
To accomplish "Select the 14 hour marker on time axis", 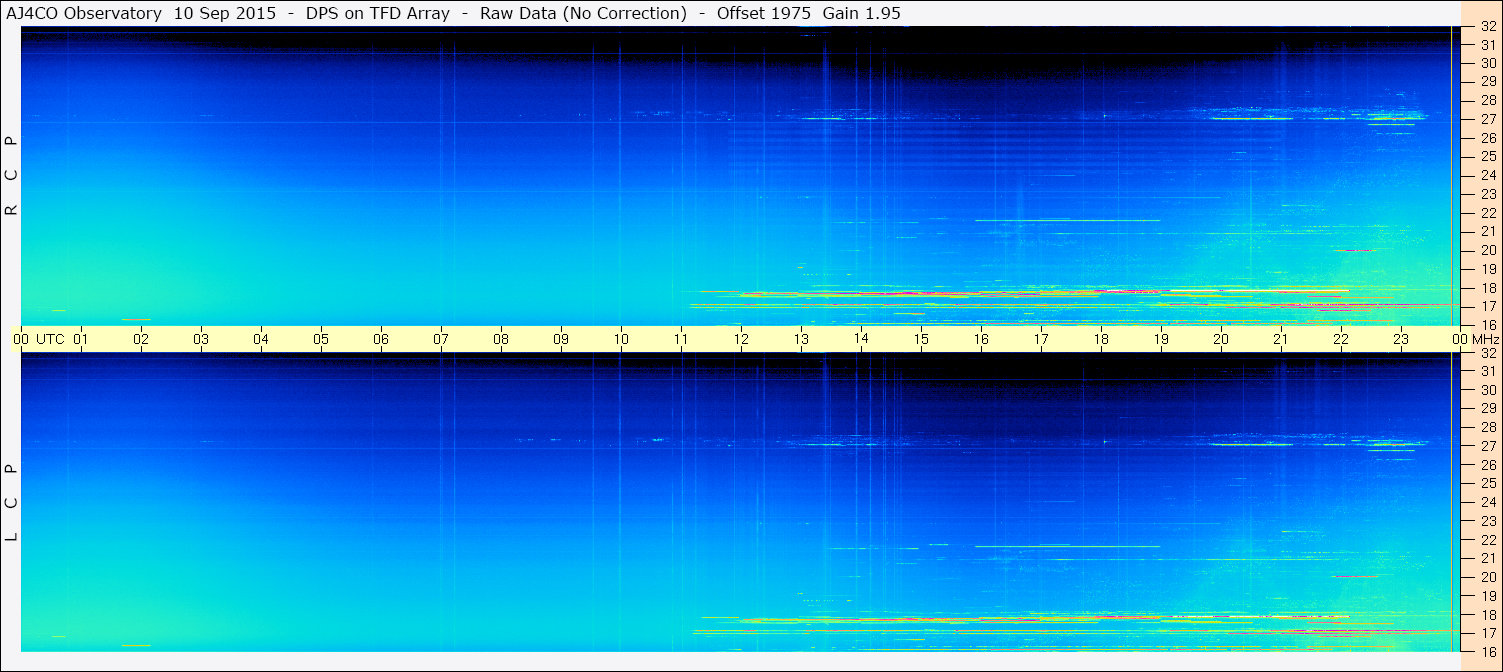I will coord(861,339).
